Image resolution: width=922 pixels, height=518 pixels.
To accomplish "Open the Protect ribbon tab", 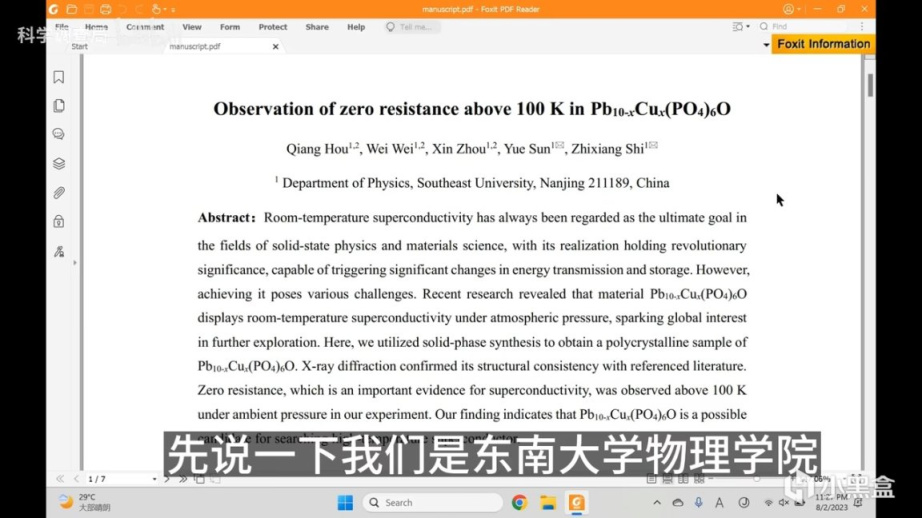I will 273,27.
